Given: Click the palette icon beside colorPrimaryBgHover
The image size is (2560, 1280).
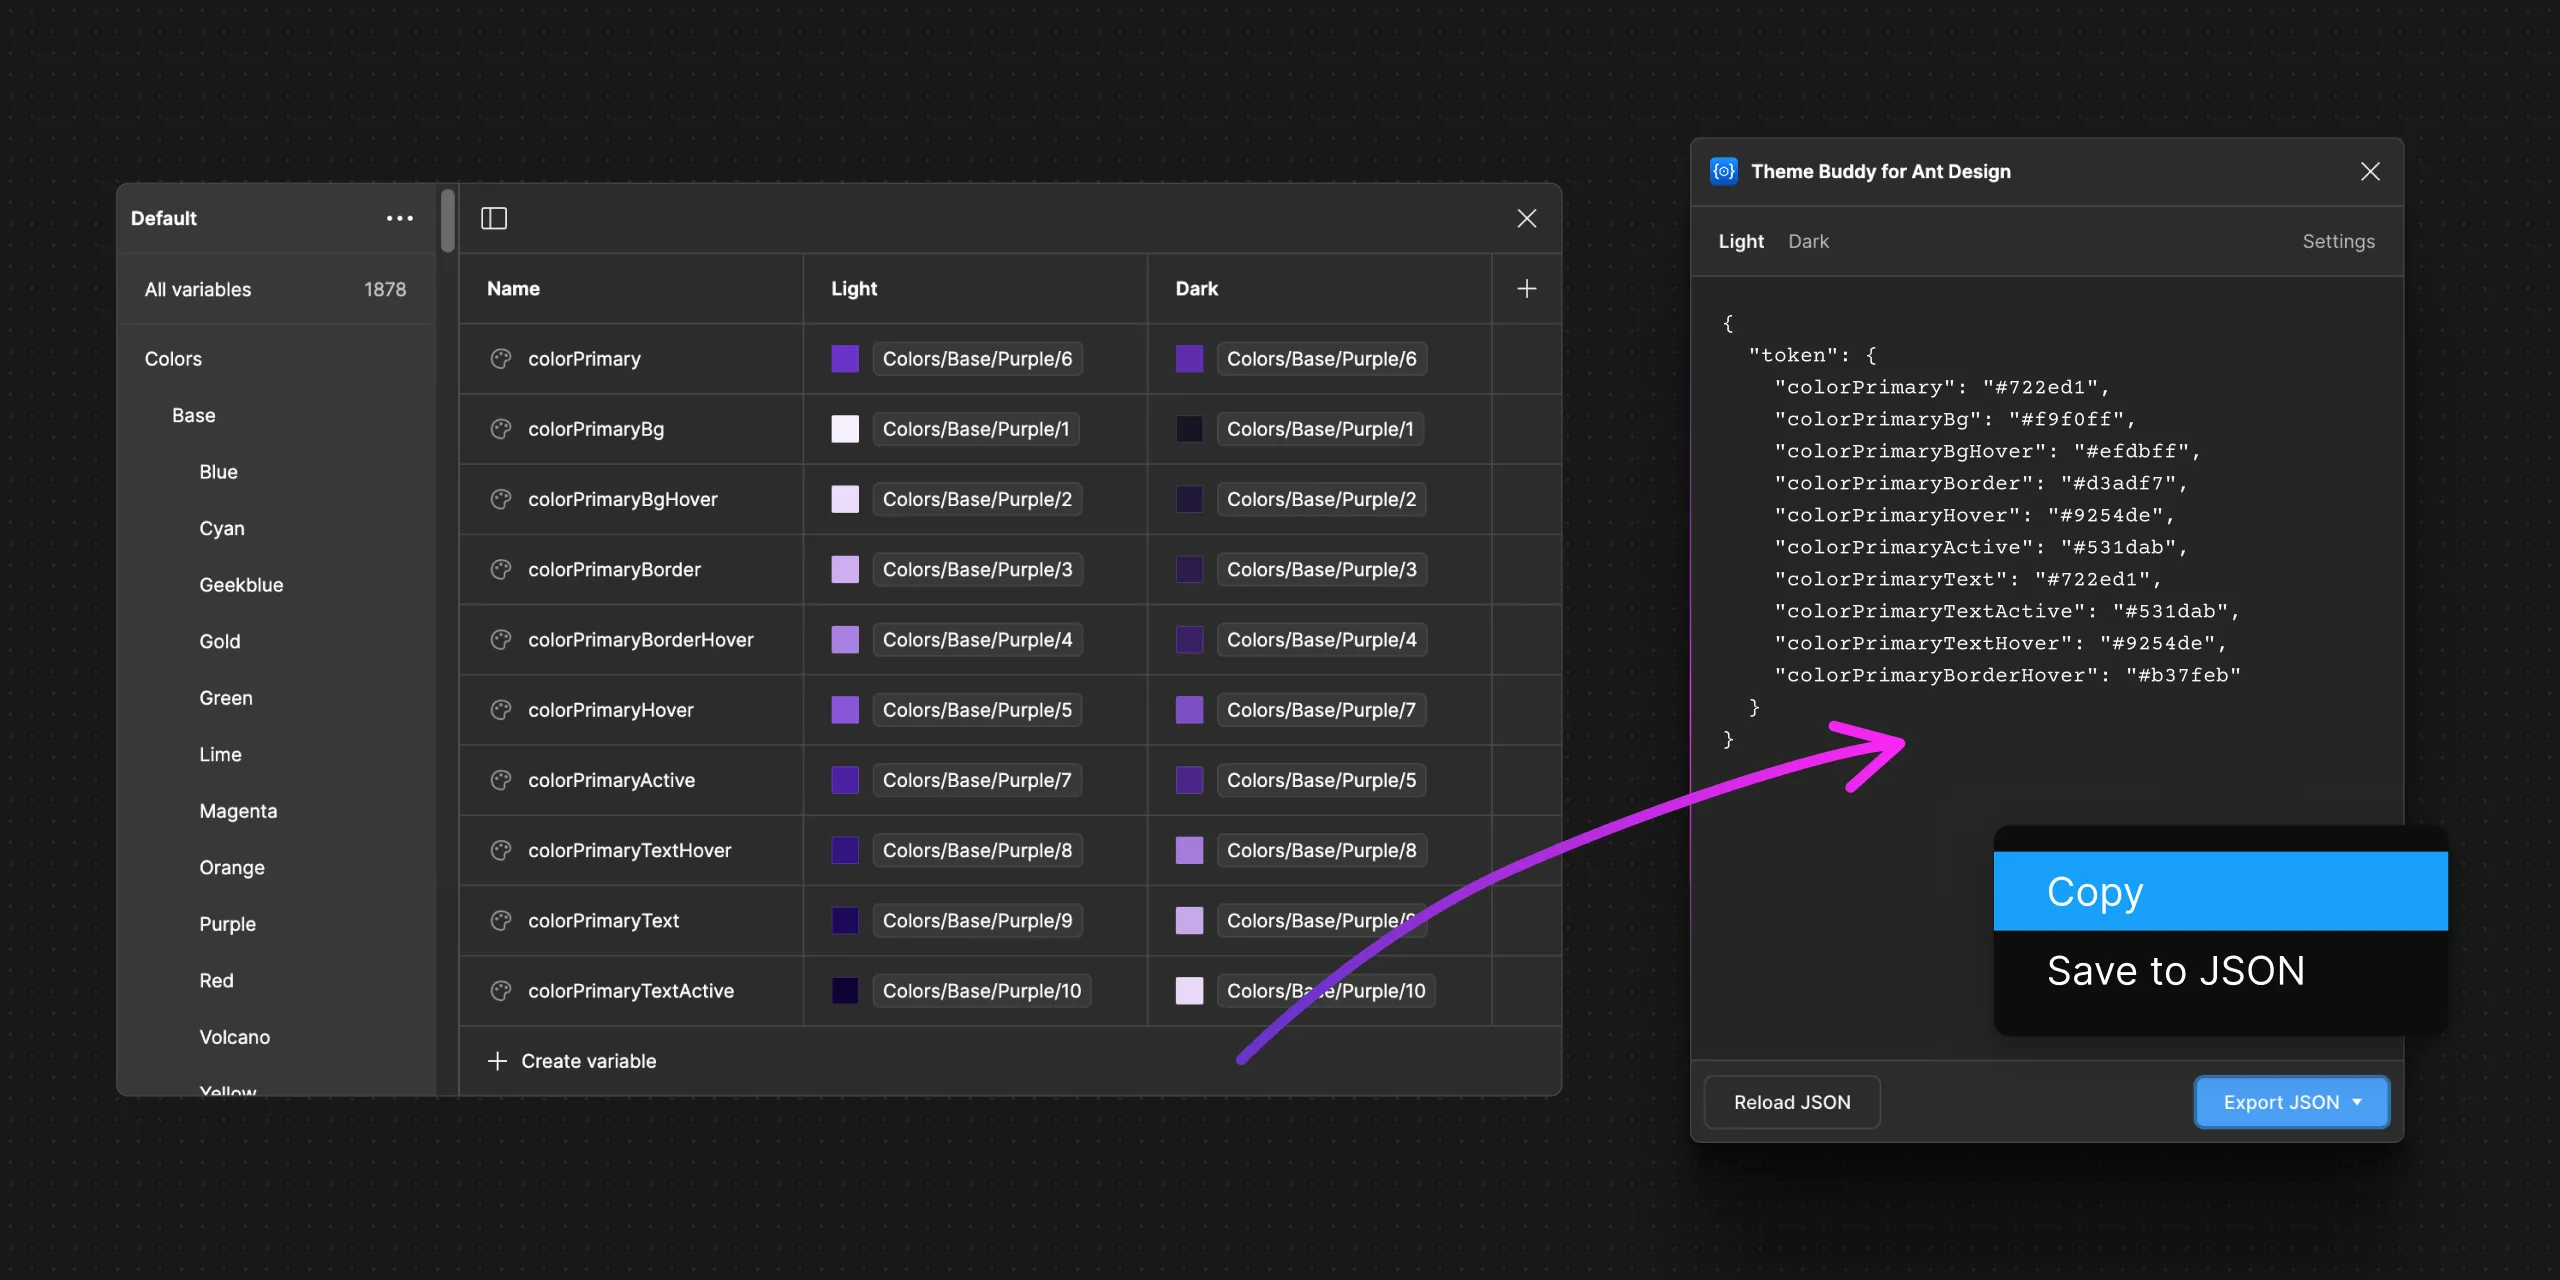Looking at the screenshot, I should [x=501, y=499].
